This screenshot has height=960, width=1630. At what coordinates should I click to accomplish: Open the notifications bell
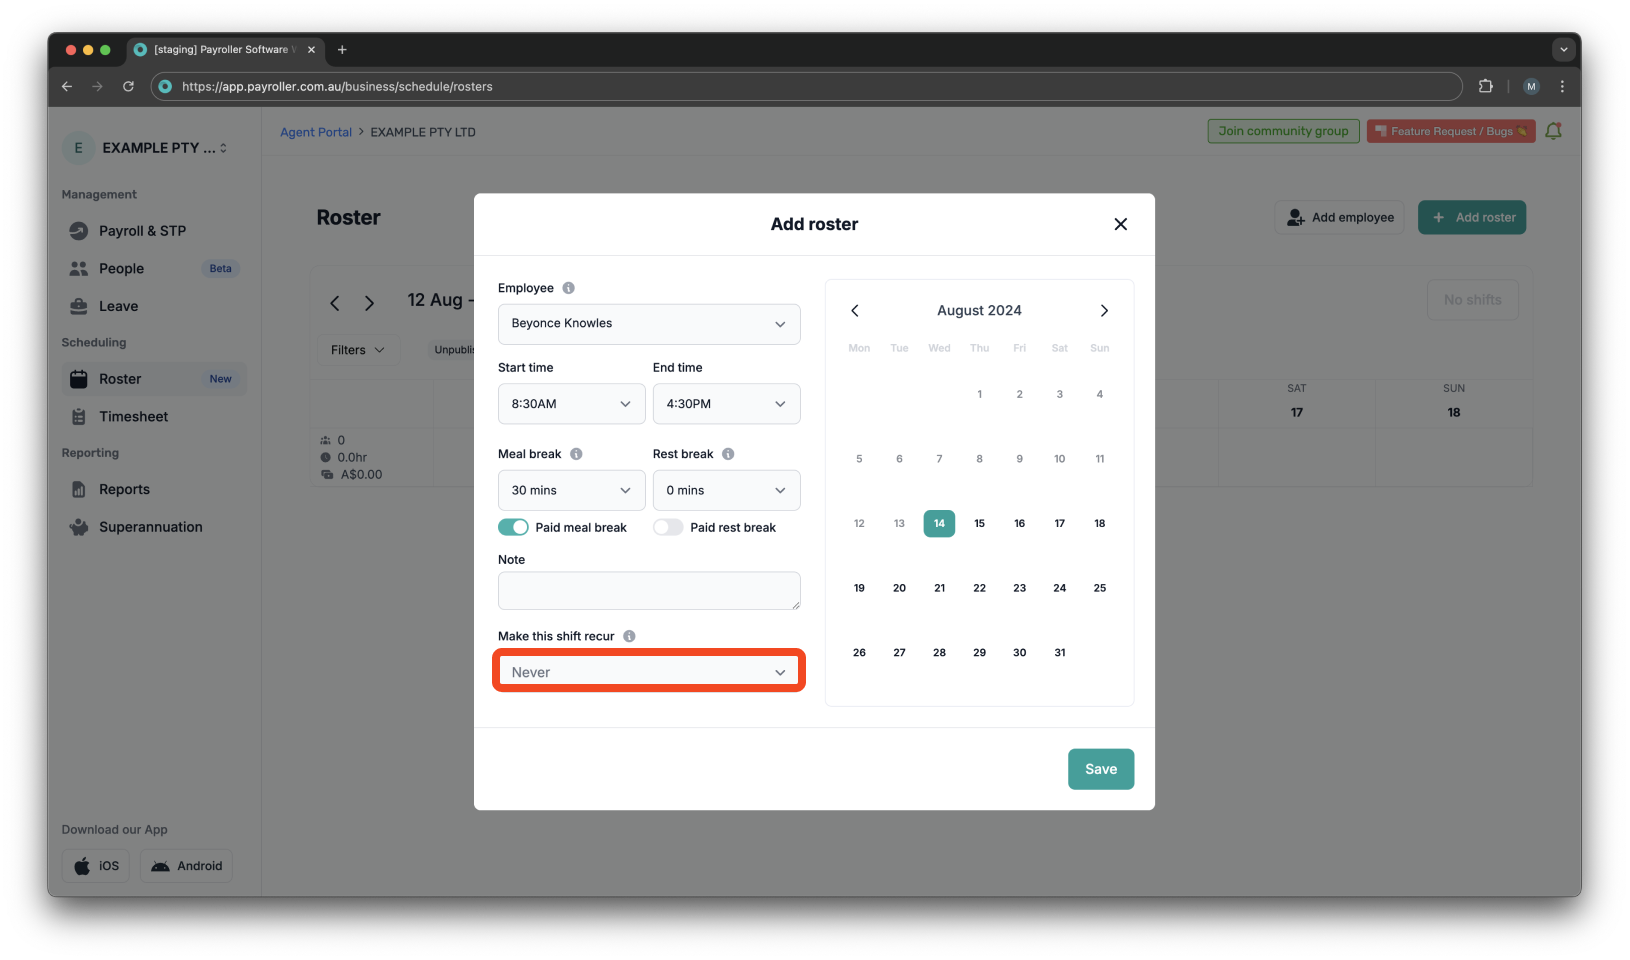click(1553, 131)
